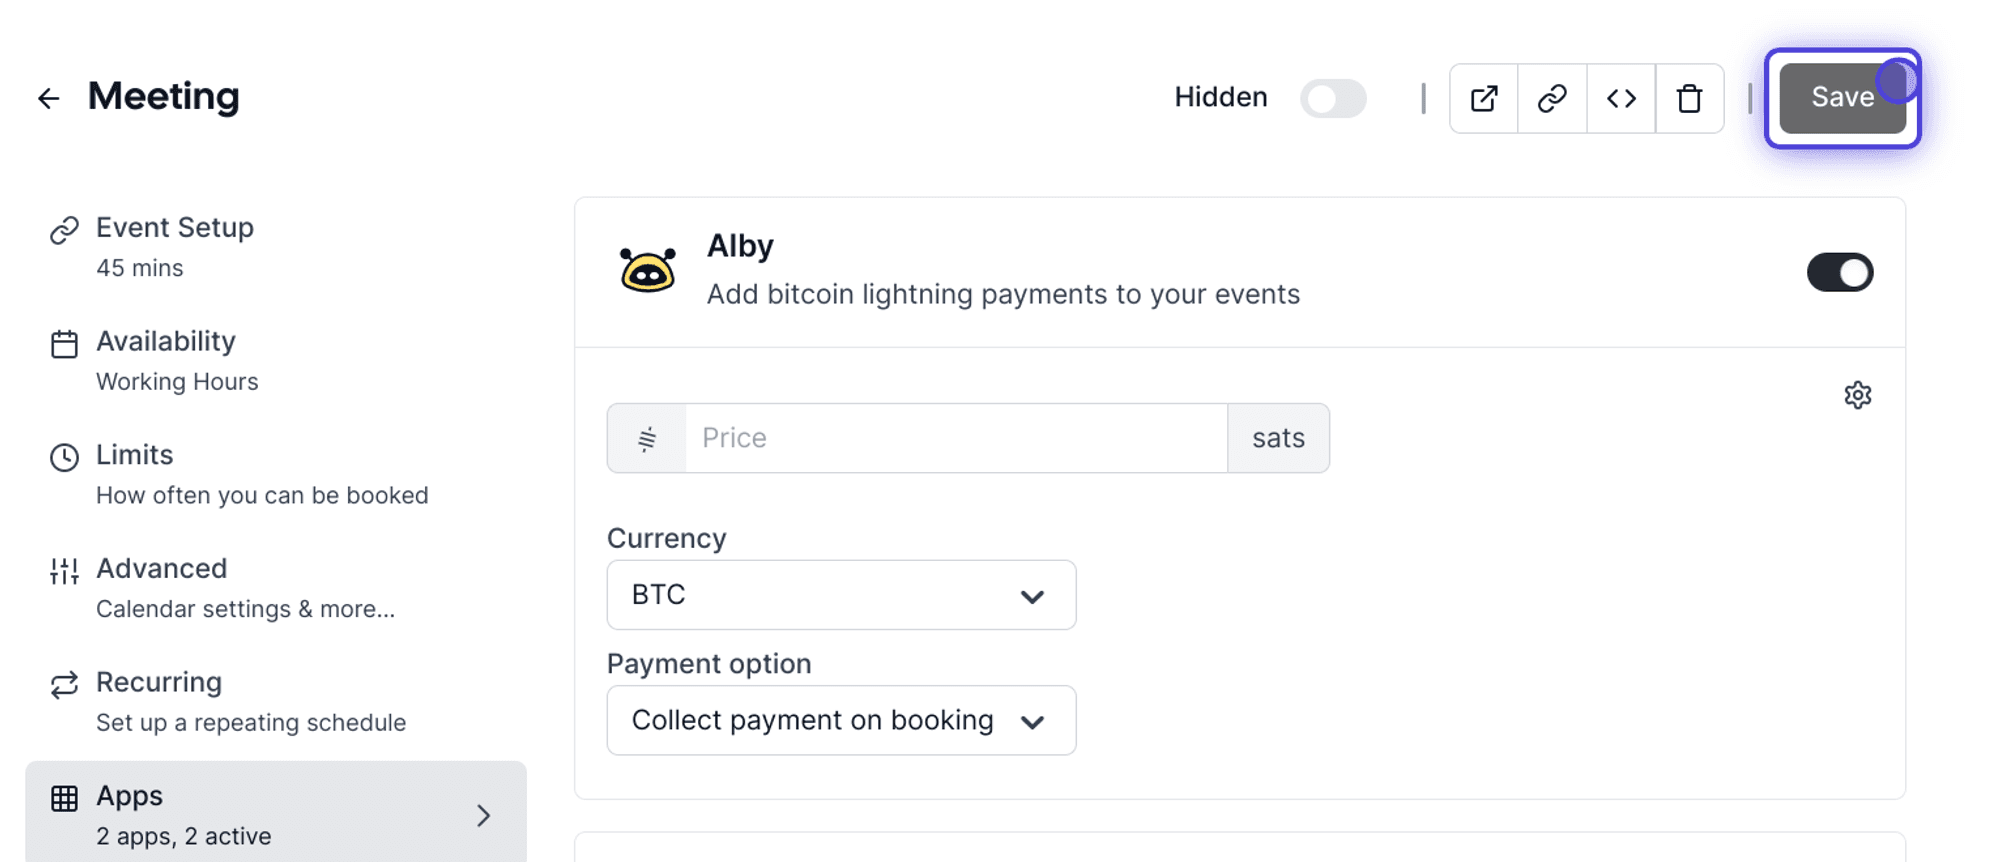This screenshot has width=2000, height=862.
Task: Expand Apps section chevron
Action: pyautogui.click(x=484, y=816)
